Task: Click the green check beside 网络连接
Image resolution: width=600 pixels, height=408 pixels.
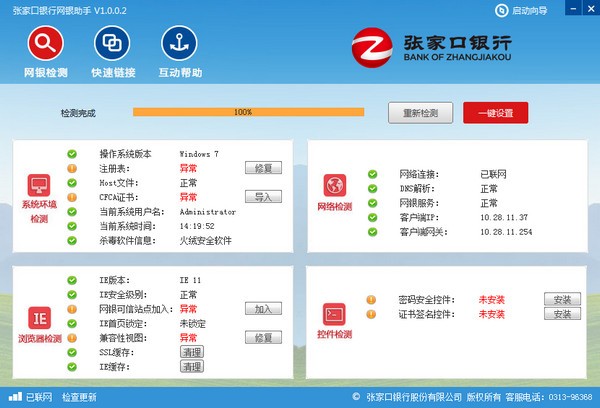Action: 372,175
